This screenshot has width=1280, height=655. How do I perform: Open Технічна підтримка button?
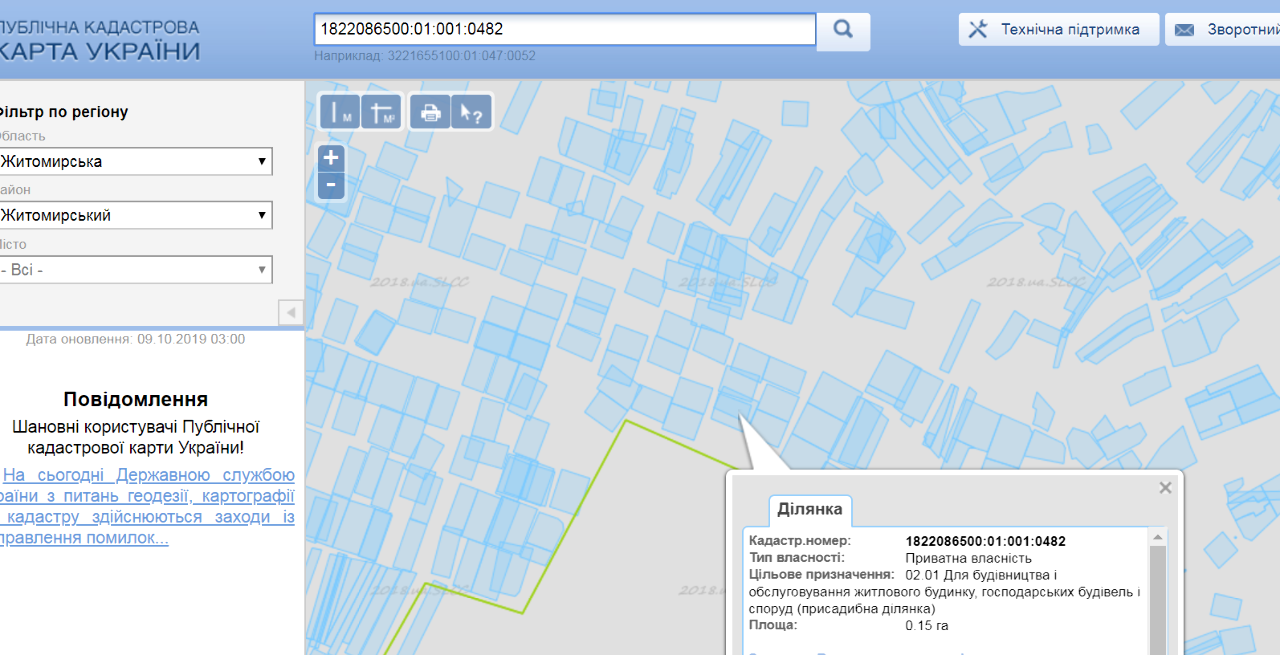pos(1059,29)
